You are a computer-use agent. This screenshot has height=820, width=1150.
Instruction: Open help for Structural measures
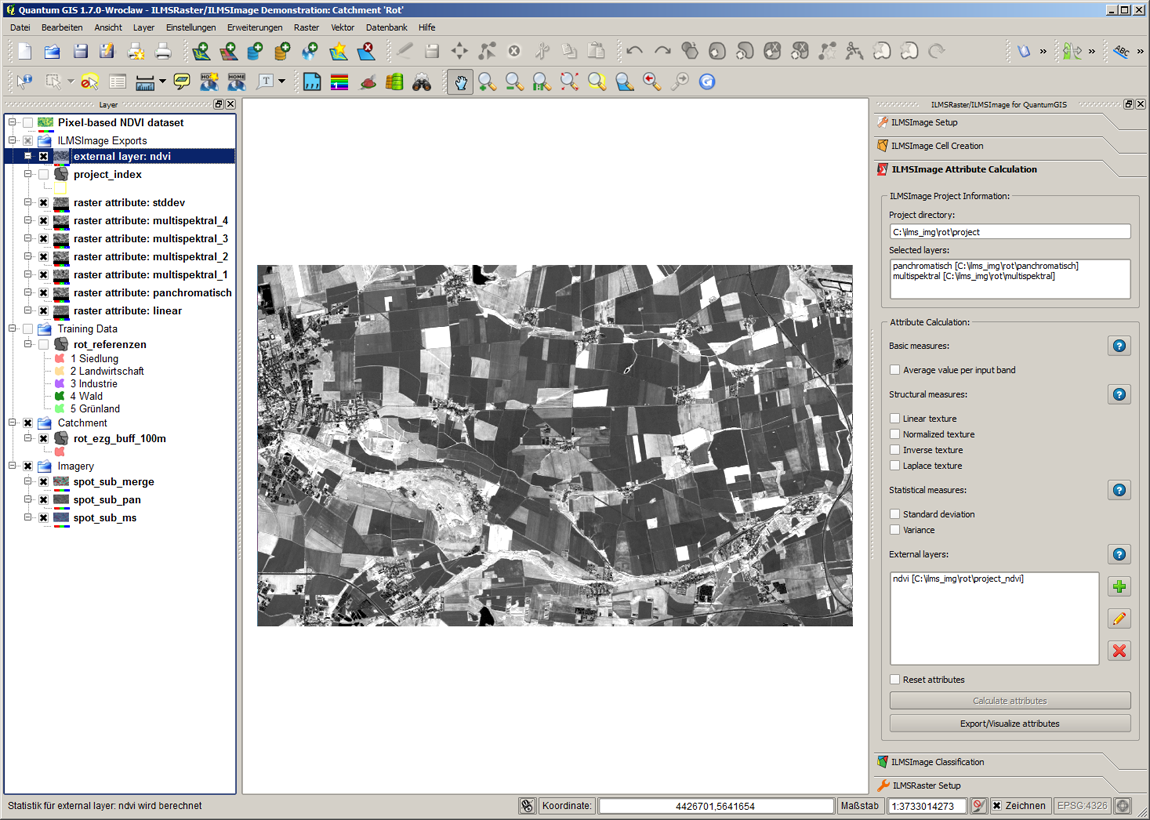(1119, 395)
